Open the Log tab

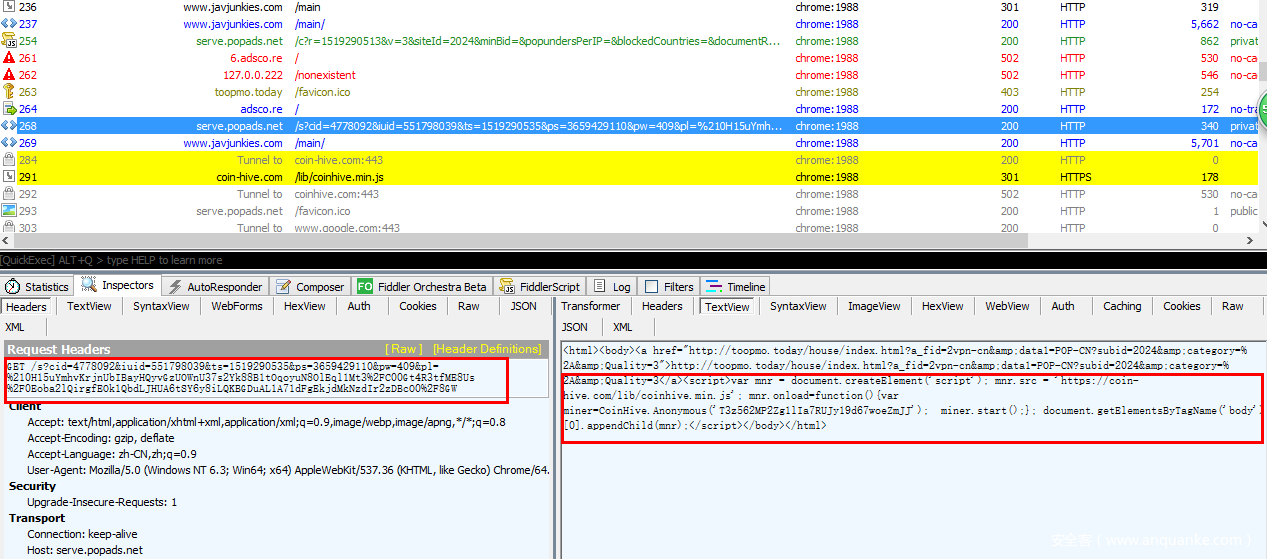click(612, 286)
